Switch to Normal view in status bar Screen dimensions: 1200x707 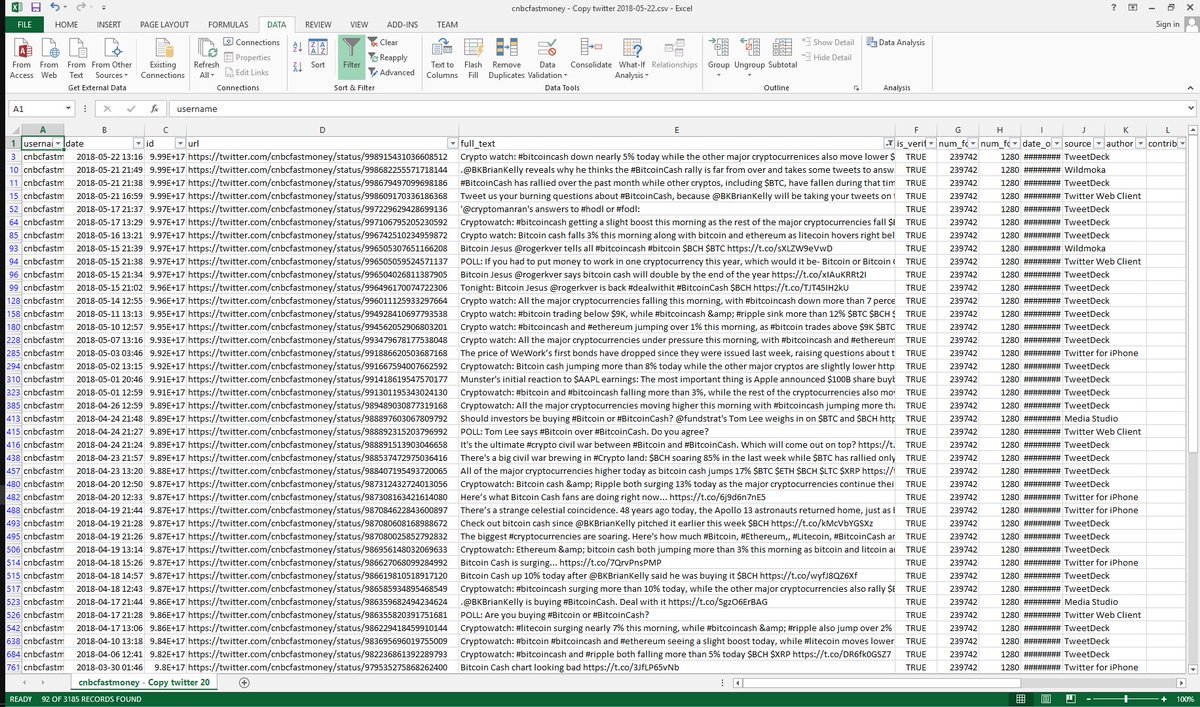click(1019, 698)
